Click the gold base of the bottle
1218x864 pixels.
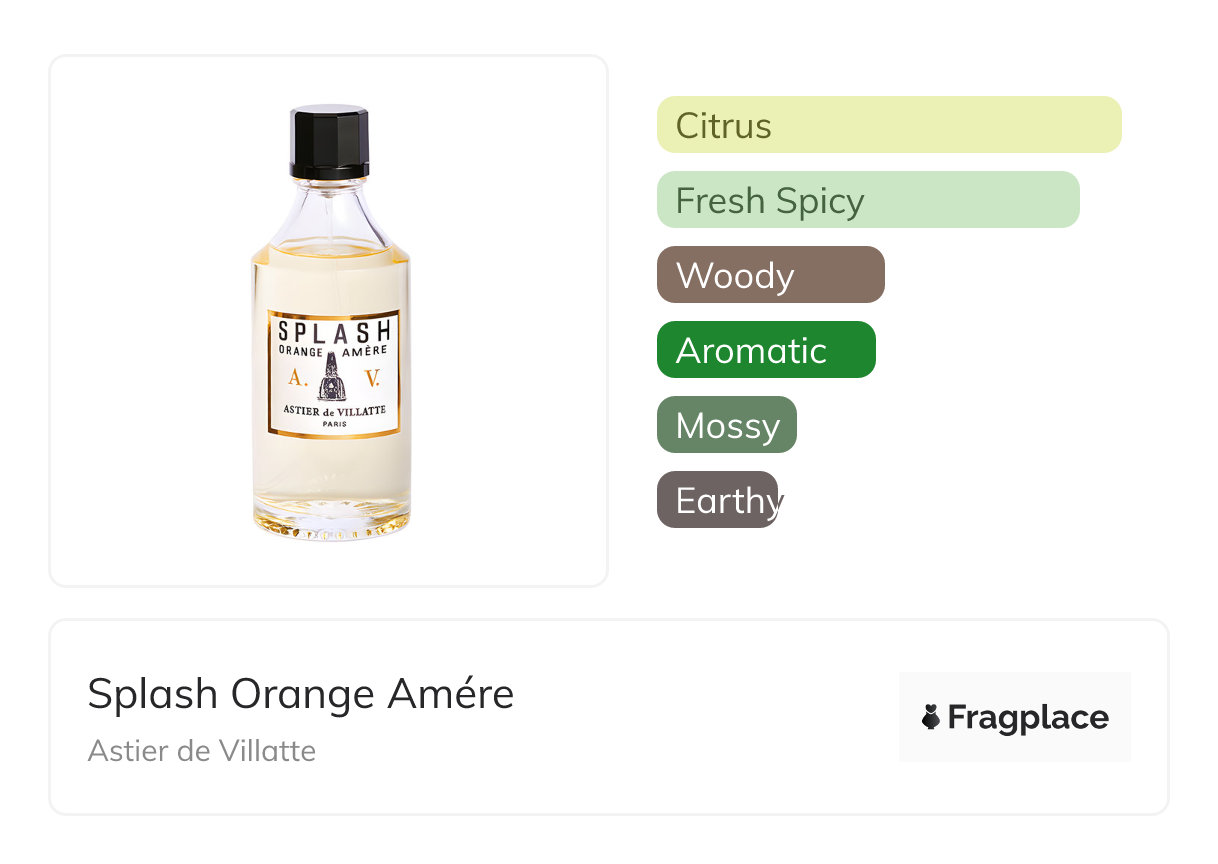pos(331,525)
